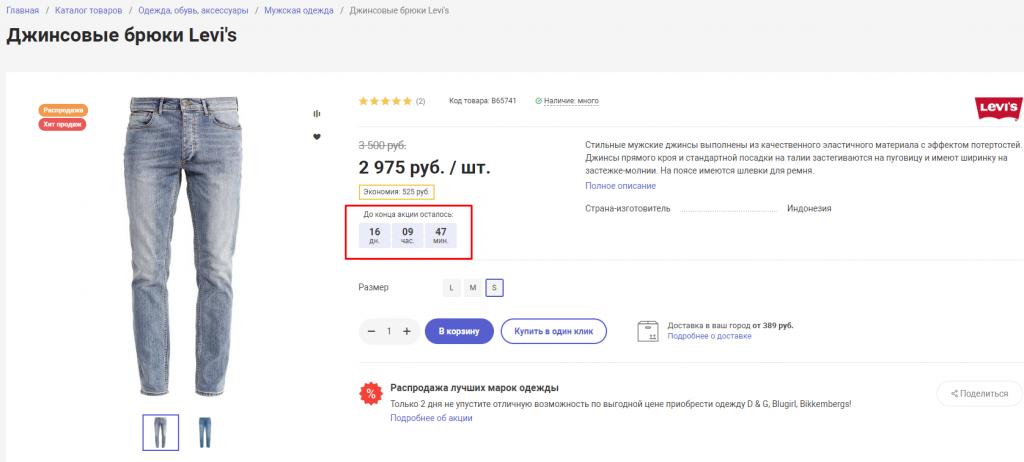Click Купить в один клик button

tap(554, 331)
